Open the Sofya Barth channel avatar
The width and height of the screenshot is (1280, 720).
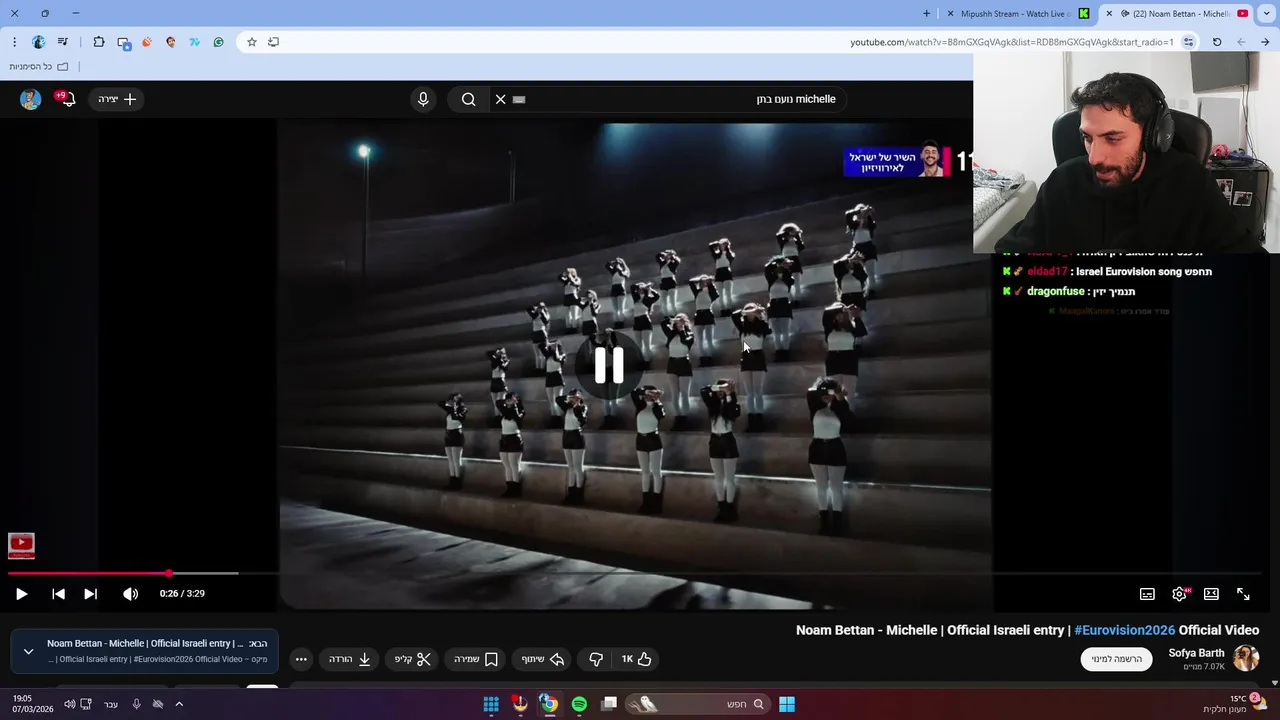[1246, 658]
